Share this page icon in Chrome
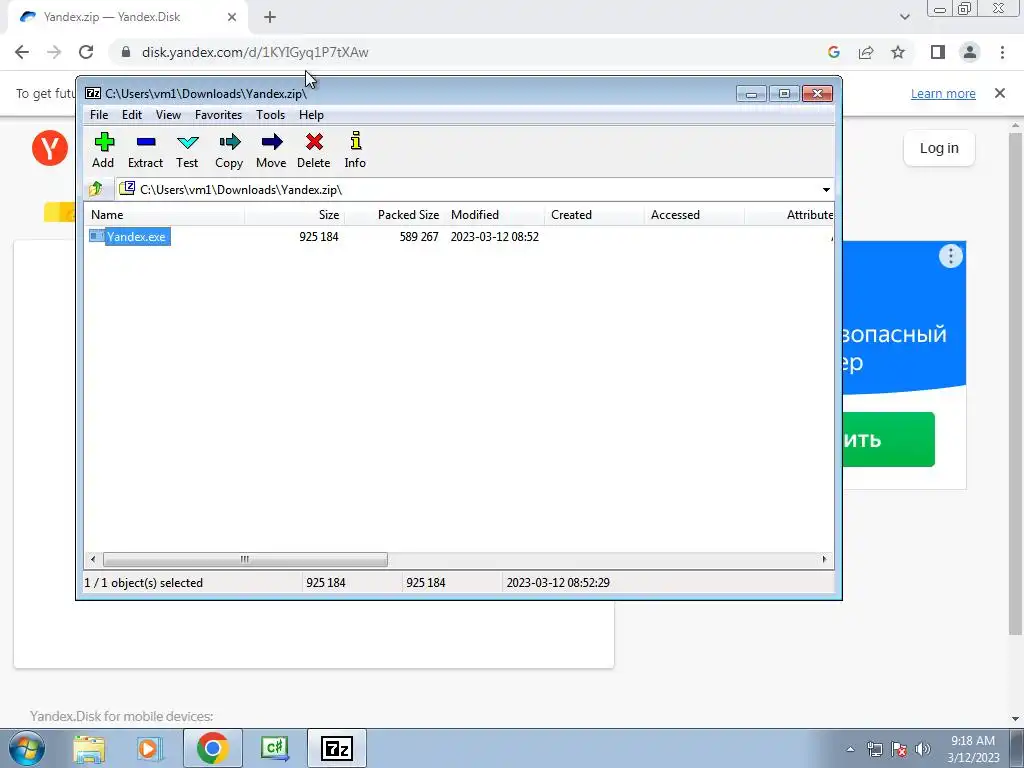Viewport: 1024px width, 768px height. 866,52
